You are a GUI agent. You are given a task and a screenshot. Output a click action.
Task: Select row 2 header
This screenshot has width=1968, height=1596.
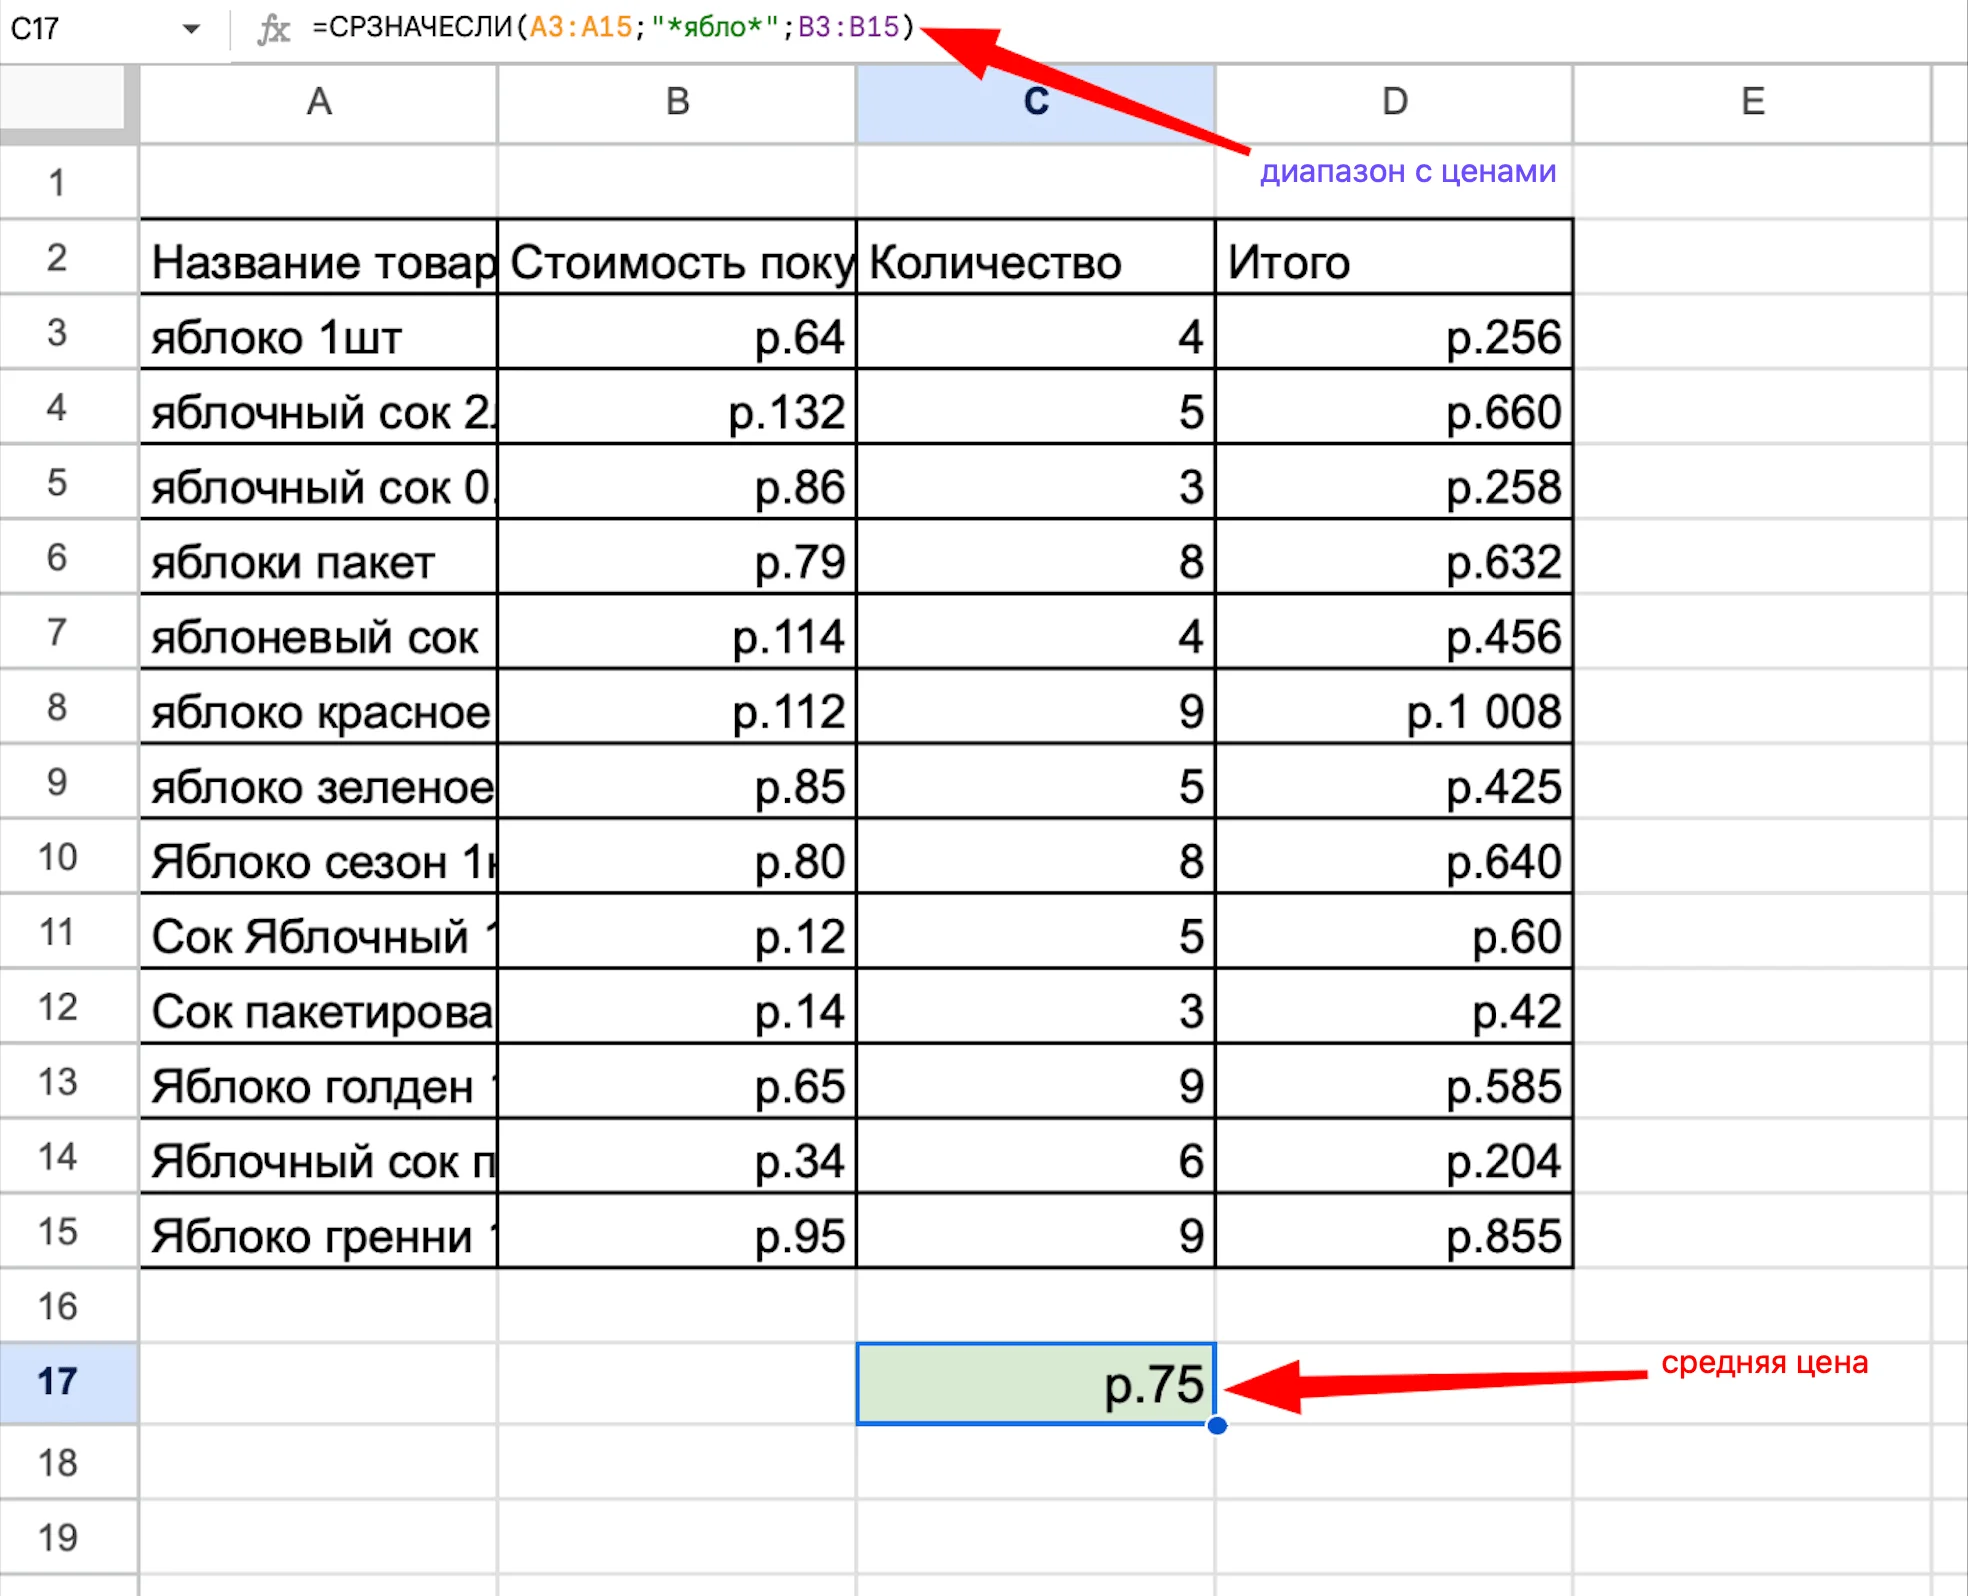[58, 258]
